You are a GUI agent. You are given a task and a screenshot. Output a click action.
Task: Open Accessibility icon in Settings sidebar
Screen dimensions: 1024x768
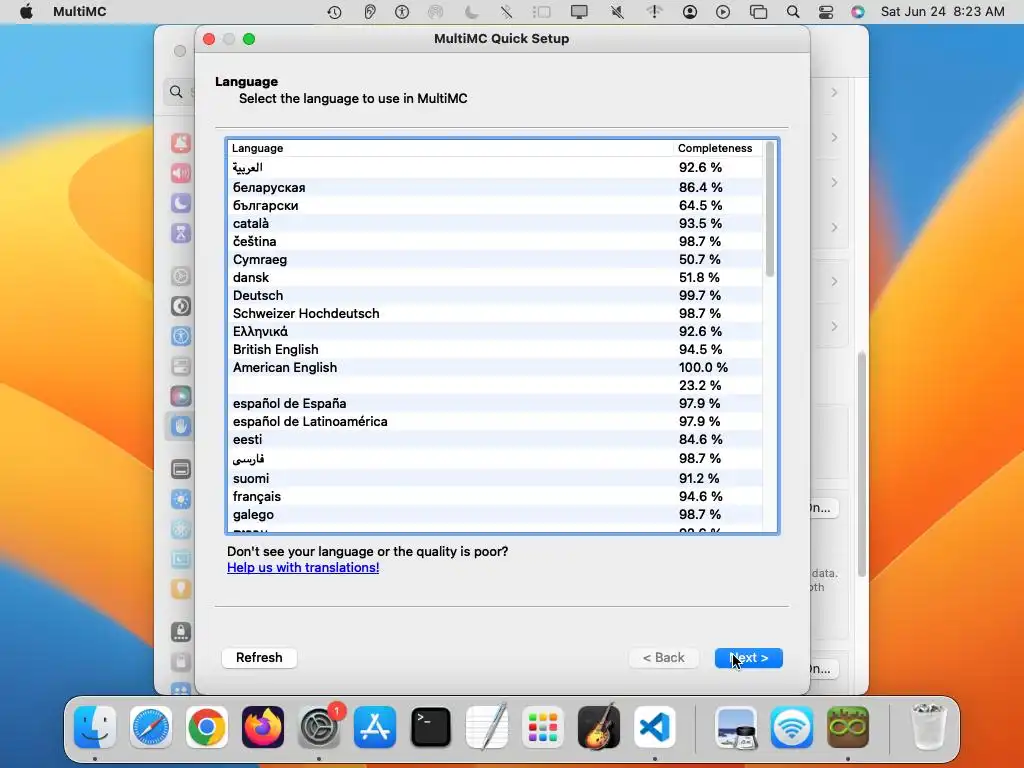pos(181,336)
